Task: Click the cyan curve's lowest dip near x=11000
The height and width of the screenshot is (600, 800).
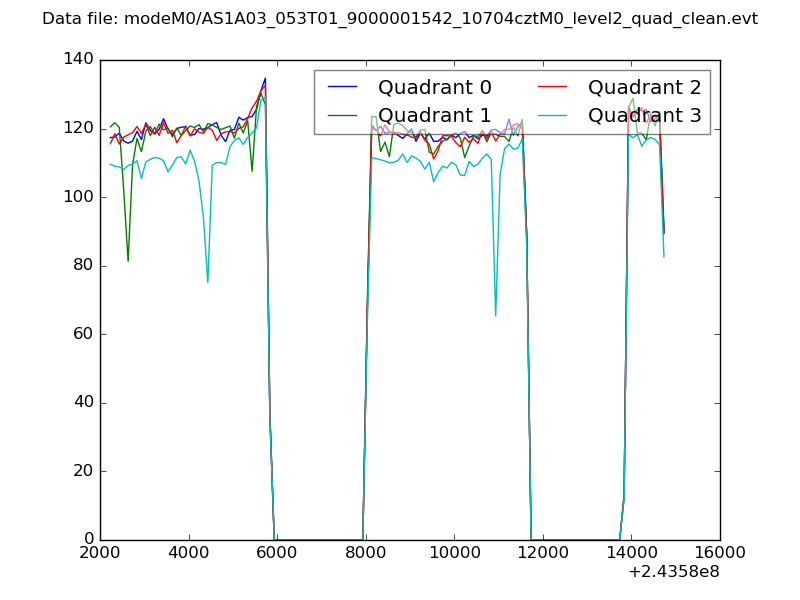Action: point(495,315)
